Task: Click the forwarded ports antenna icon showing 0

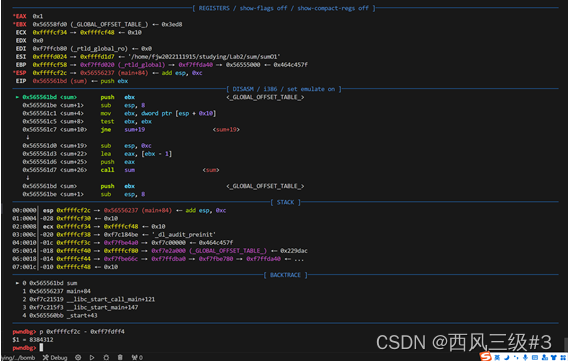Action: point(137,358)
